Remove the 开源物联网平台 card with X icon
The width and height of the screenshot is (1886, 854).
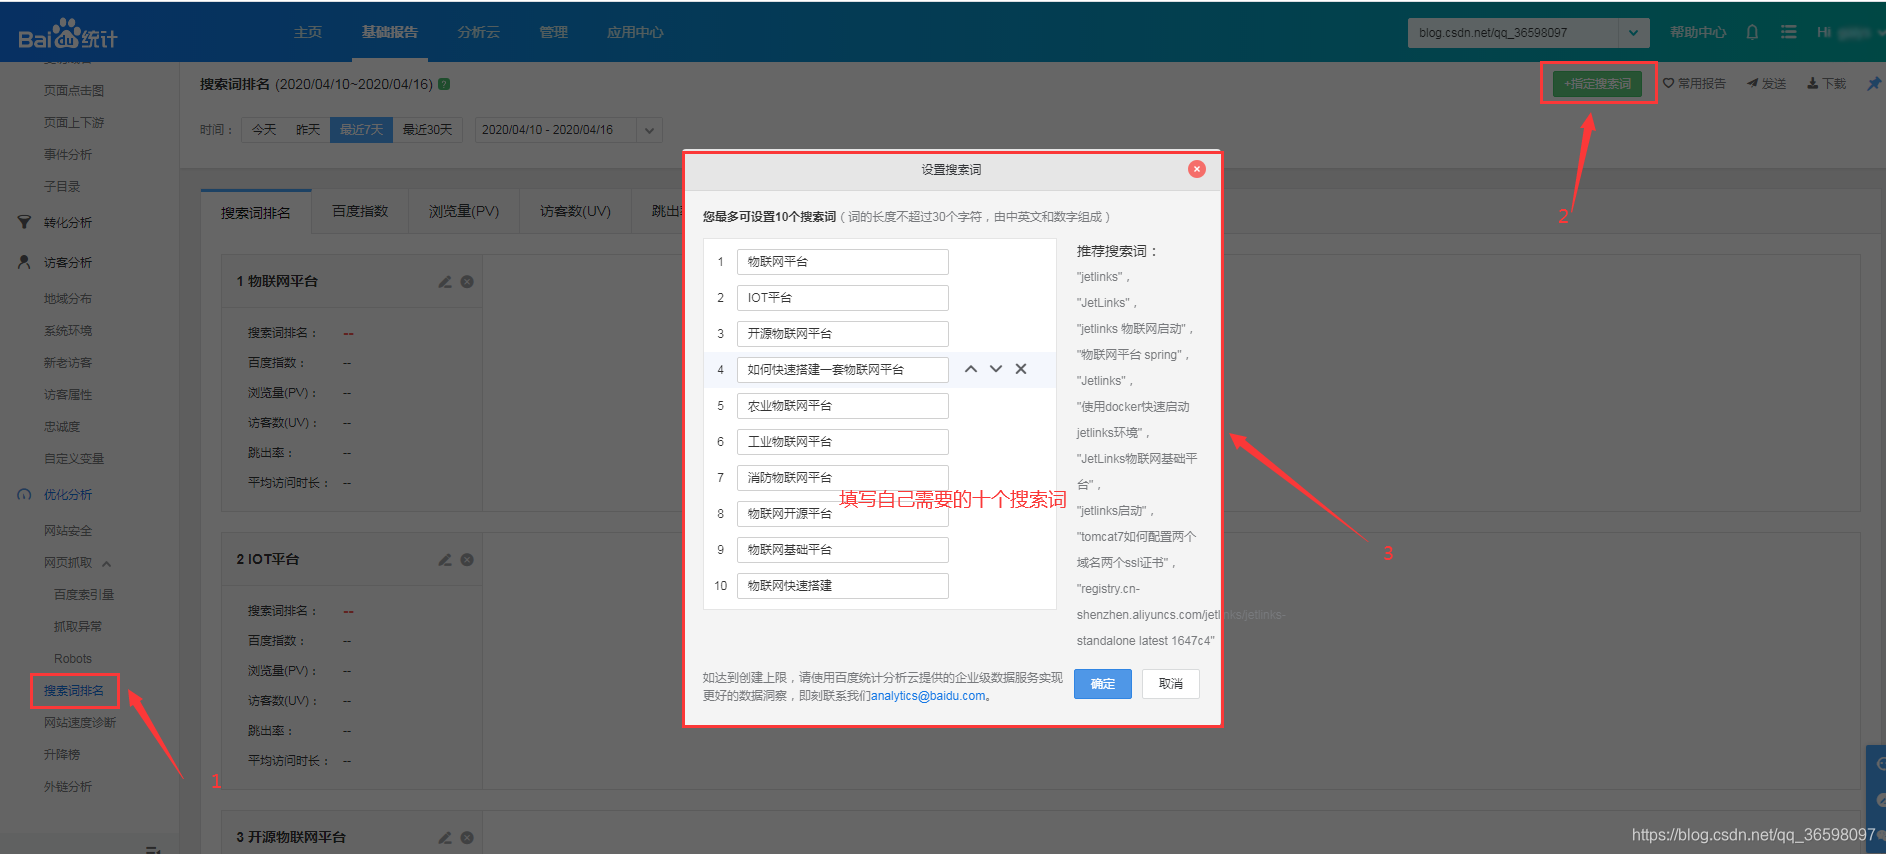pyautogui.click(x=467, y=838)
